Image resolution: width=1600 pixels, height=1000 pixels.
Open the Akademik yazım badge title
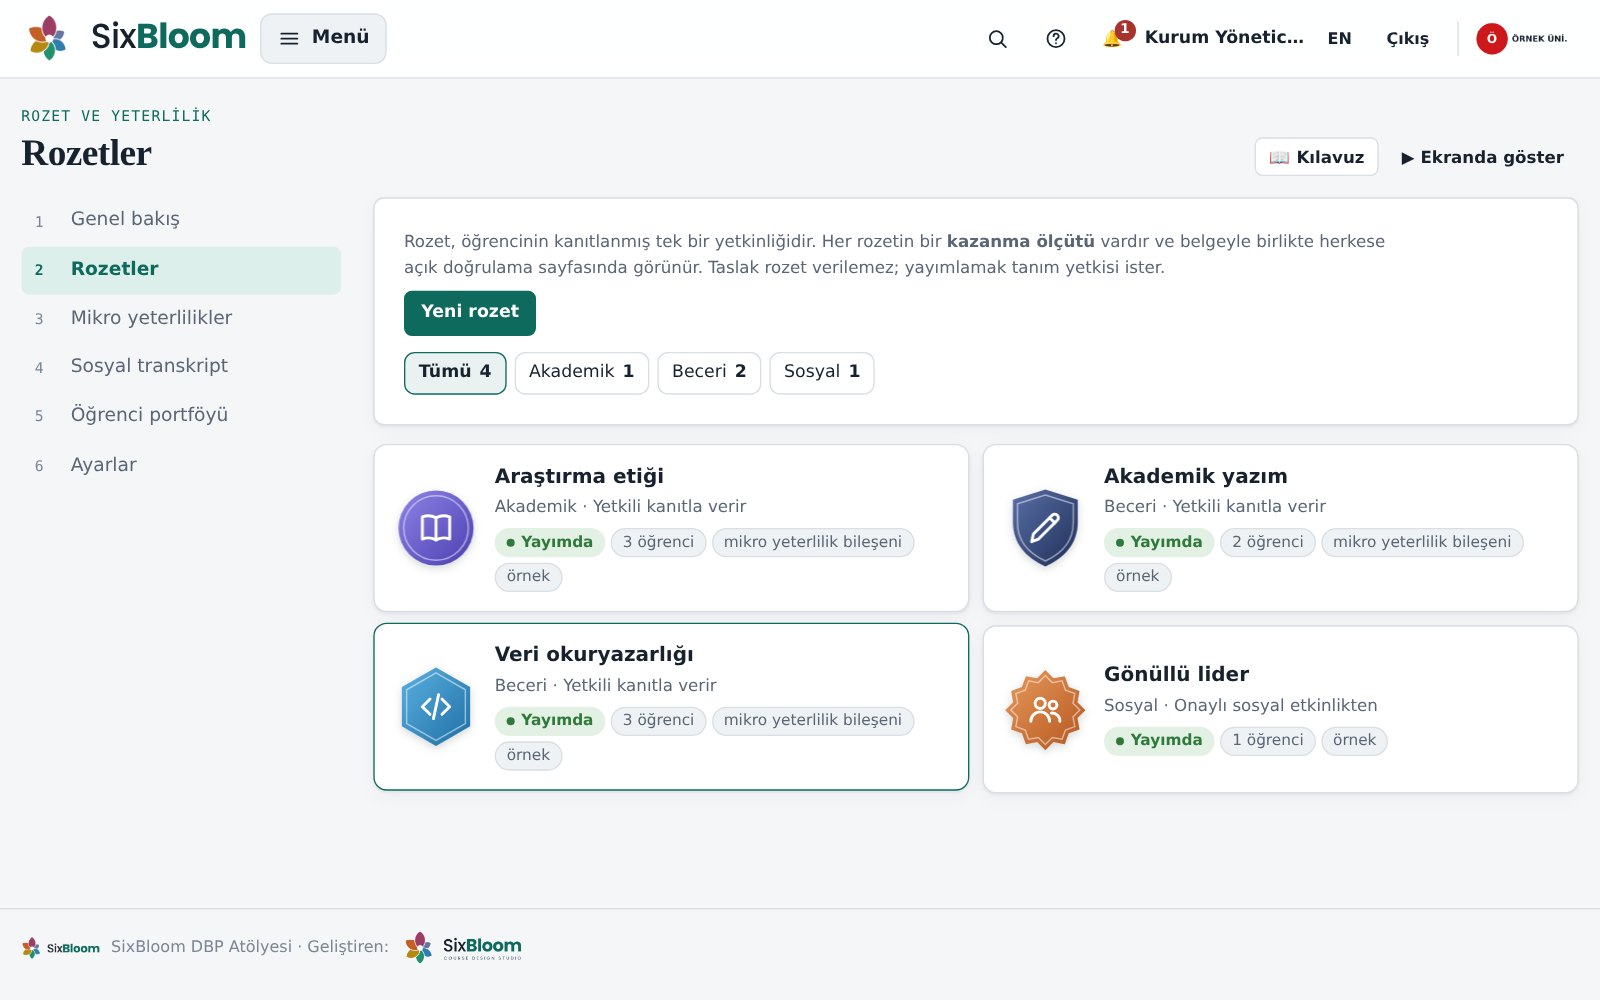click(1195, 476)
